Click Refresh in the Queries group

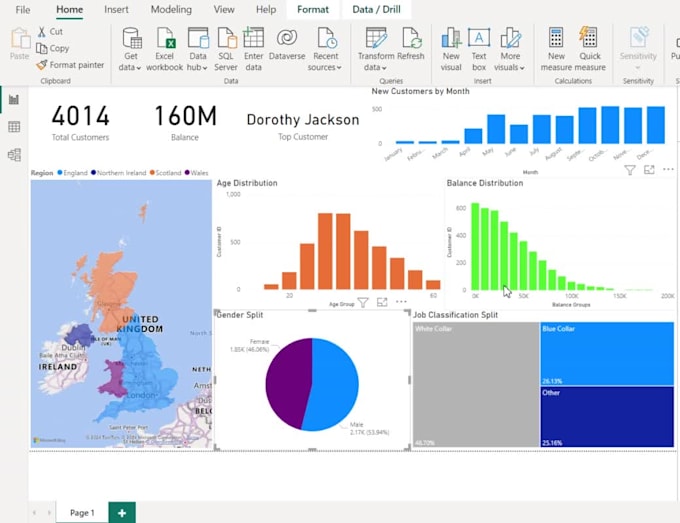(411, 38)
